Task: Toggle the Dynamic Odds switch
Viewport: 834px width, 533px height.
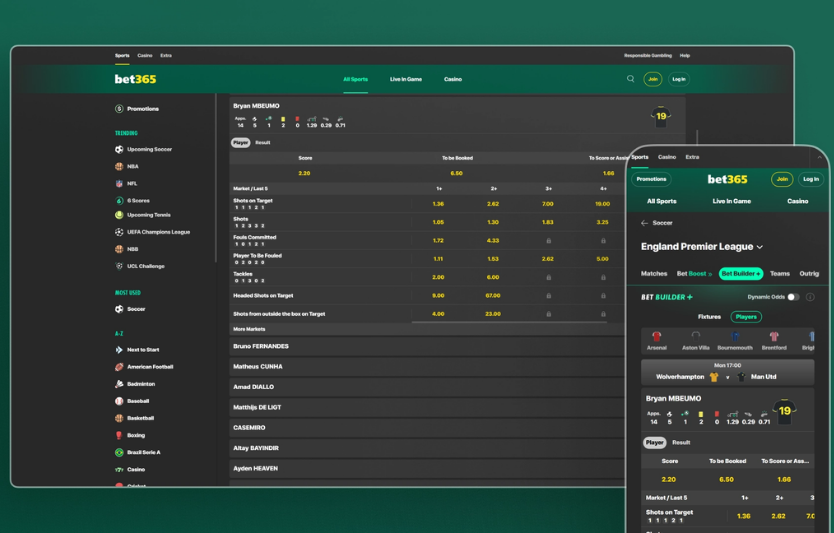Action: point(793,297)
